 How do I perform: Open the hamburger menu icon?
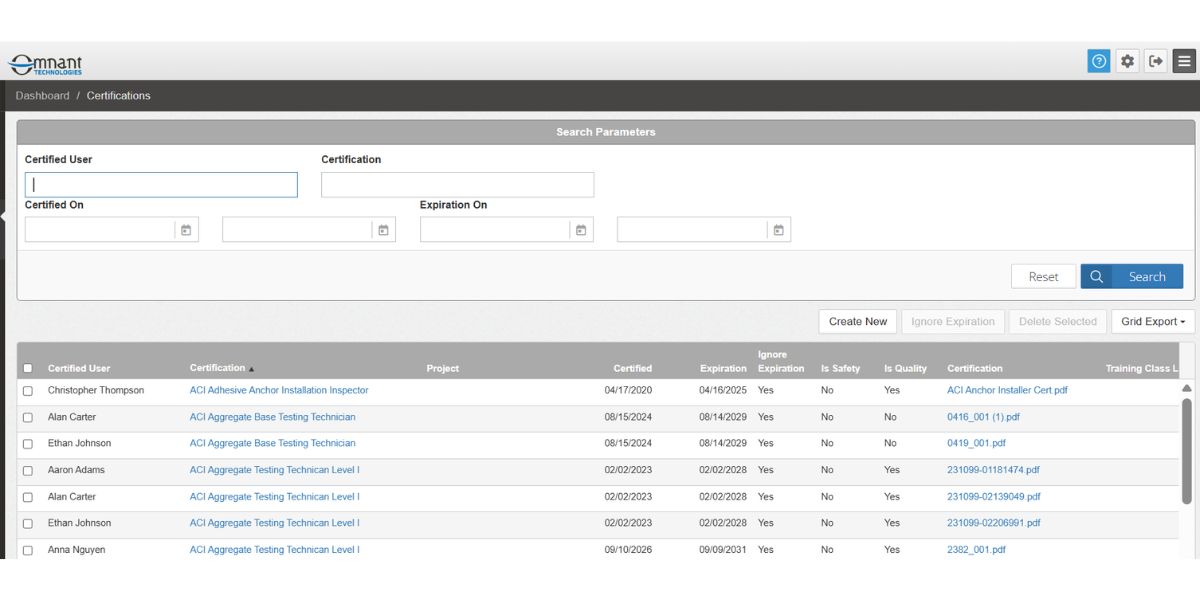pyautogui.click(x=1184, y=61)
